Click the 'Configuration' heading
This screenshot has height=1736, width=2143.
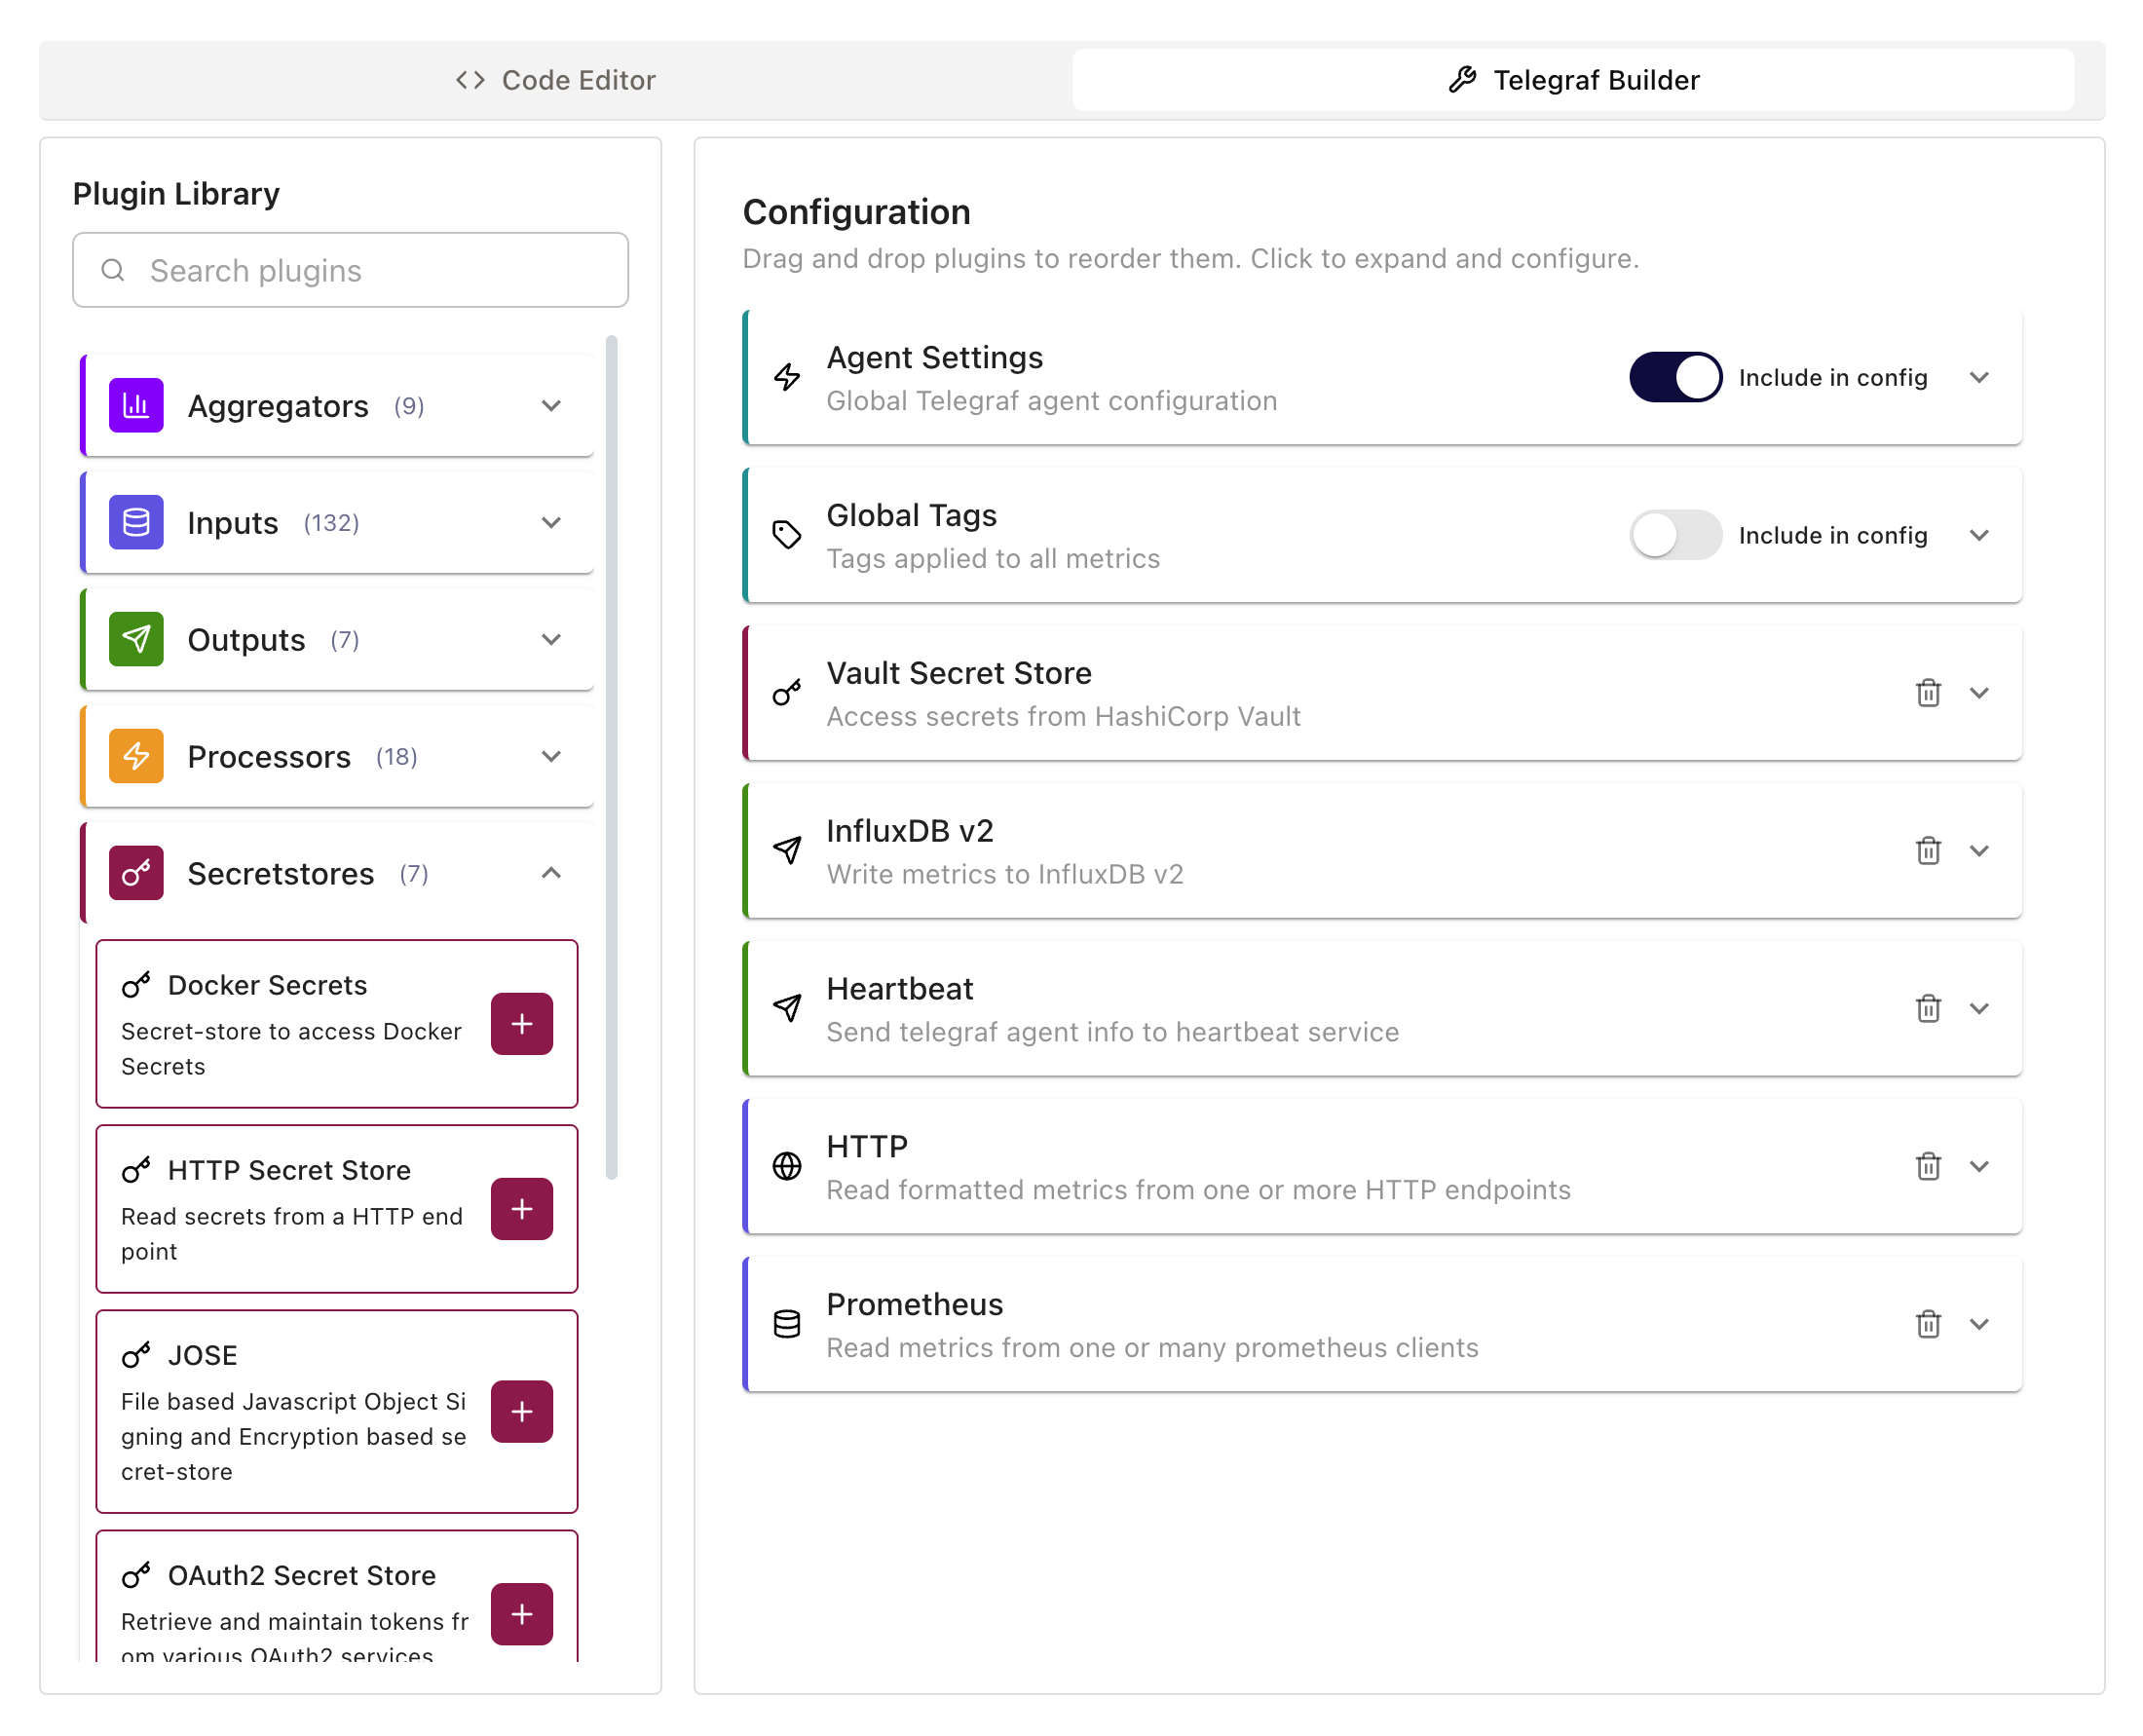click(856, 212)
